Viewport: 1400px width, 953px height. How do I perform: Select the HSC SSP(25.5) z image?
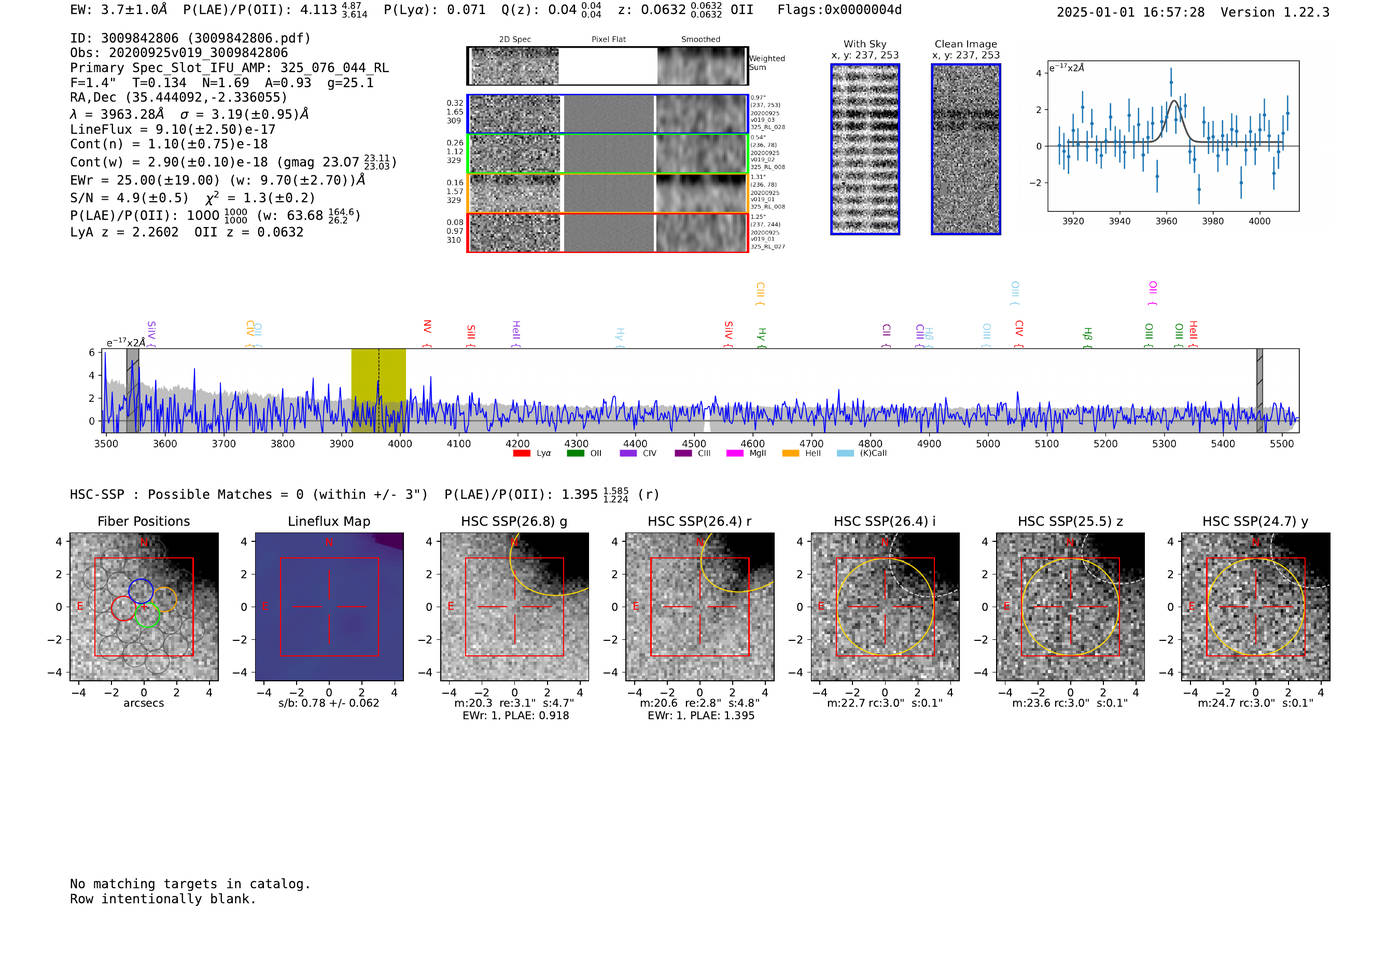coord(1070,607)
